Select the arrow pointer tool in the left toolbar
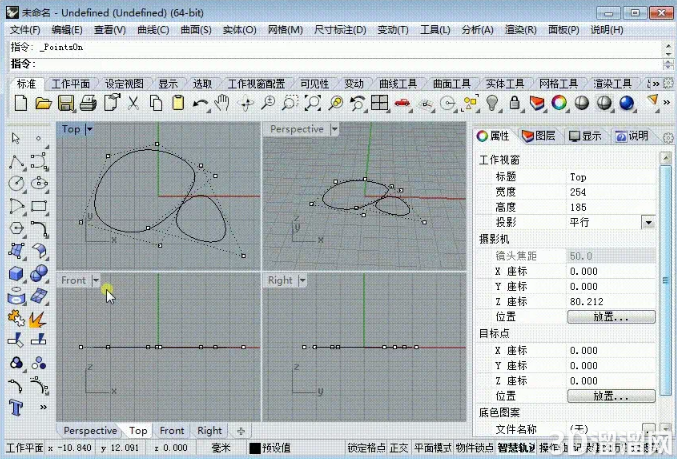Image resolution: width=677 pixels, height=459 pixels. coord(16,138)
